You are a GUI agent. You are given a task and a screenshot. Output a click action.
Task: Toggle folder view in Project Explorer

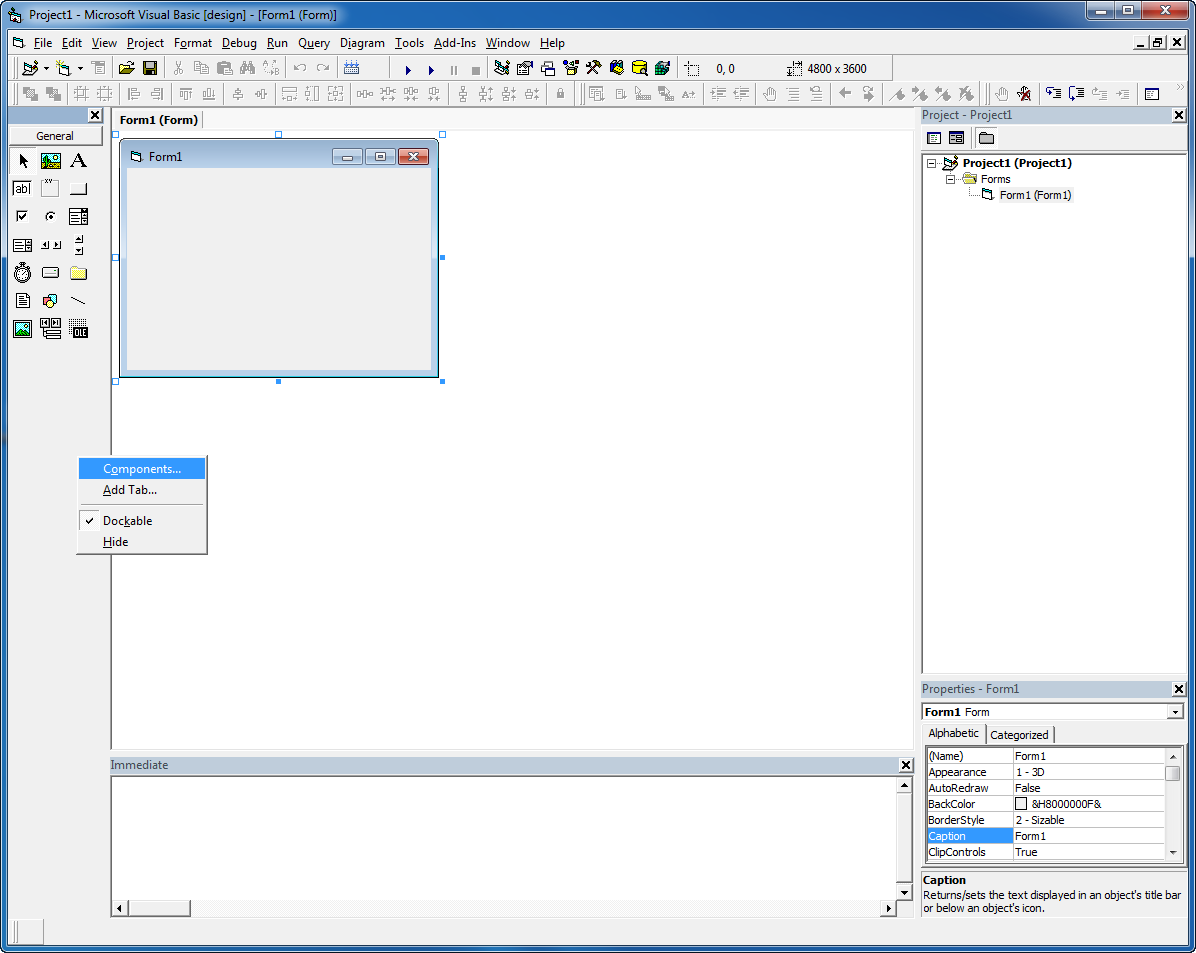click(984, 137)
